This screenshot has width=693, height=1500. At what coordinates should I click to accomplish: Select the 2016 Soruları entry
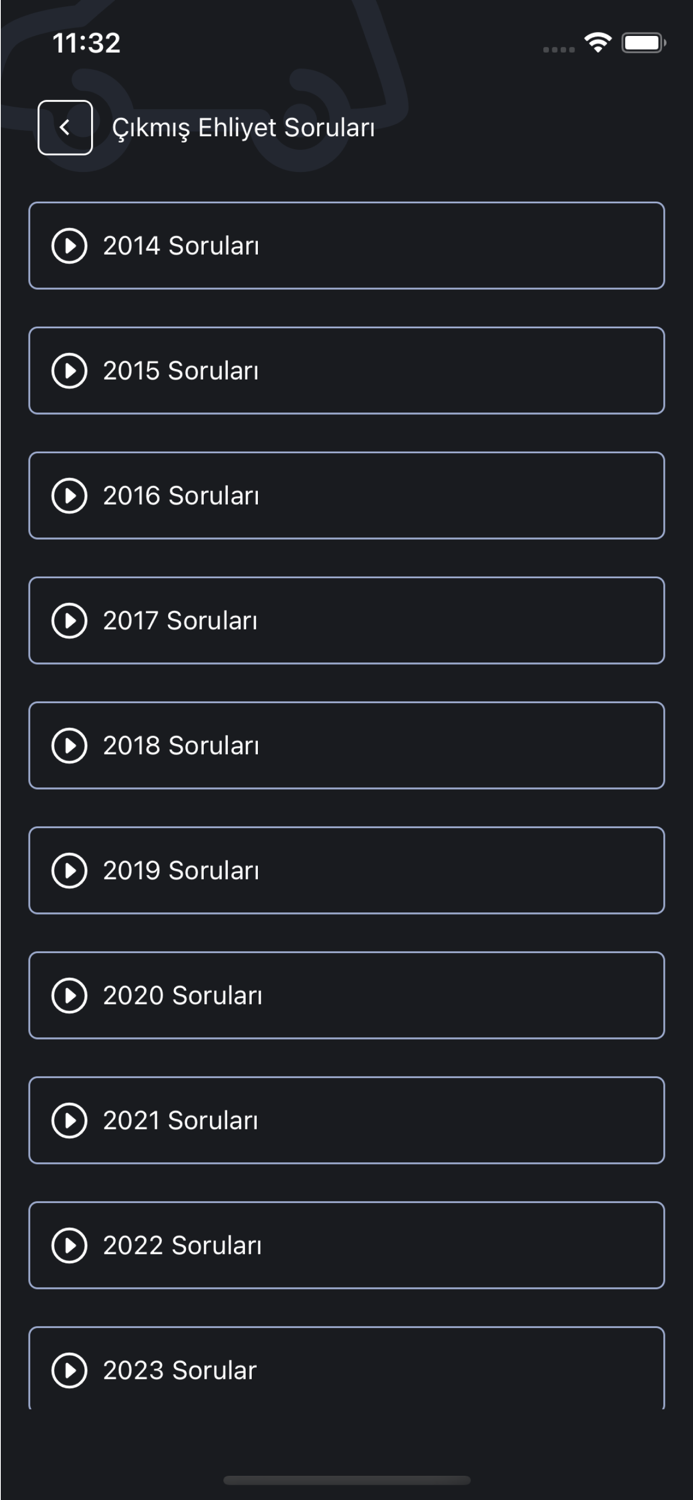point(346,496)
